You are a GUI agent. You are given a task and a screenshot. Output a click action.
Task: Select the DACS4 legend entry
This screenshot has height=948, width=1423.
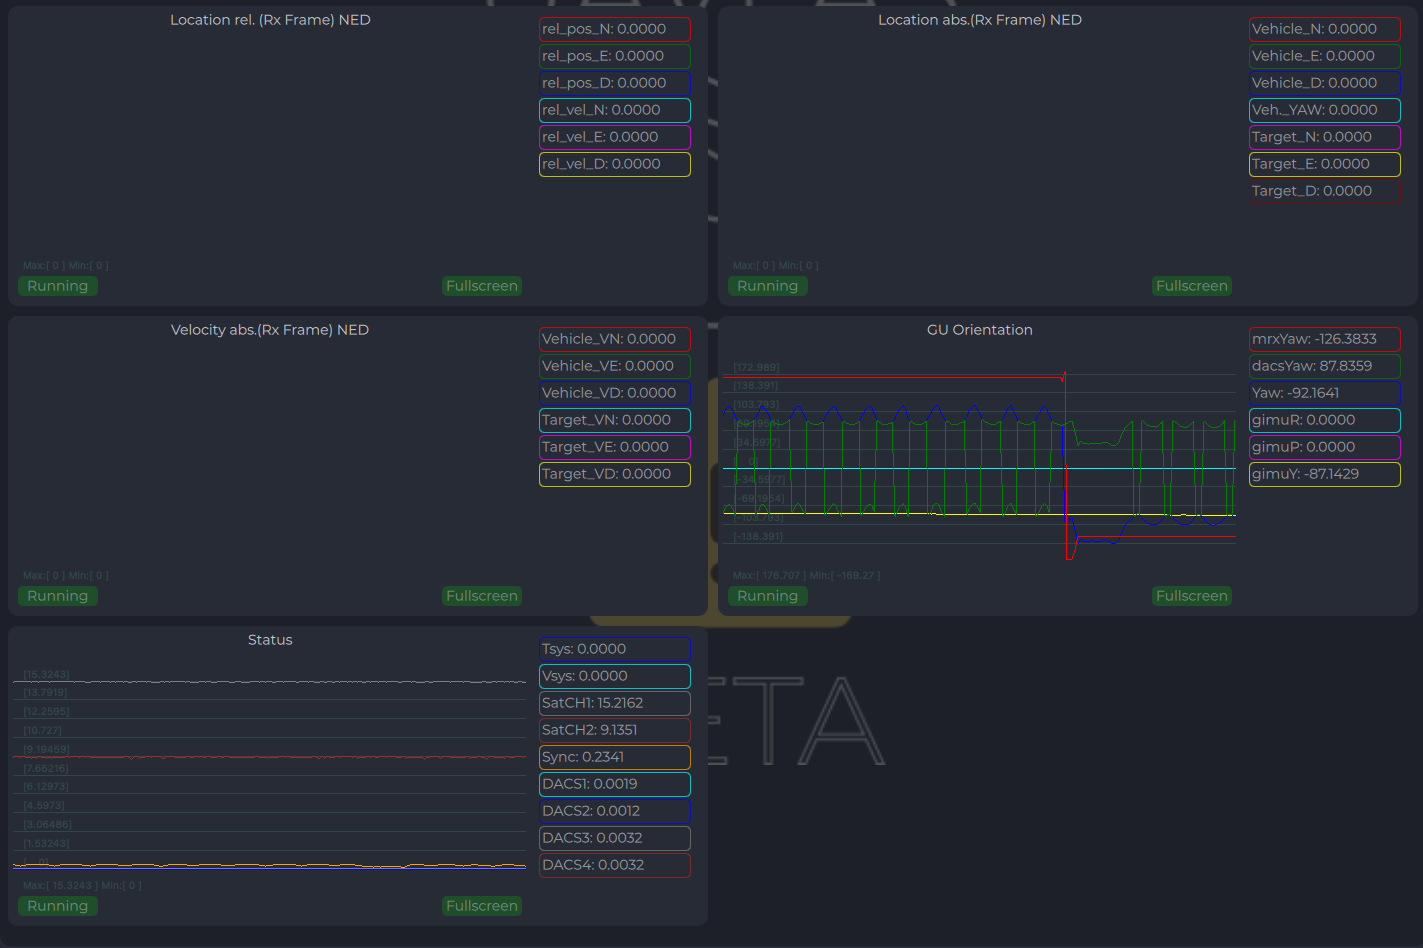(x=615, y=865)
